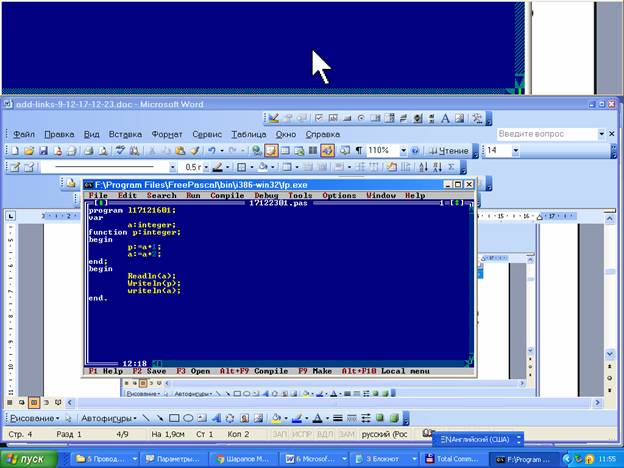Click the Undo arrow icon in Word

click(x=212, y=151)
